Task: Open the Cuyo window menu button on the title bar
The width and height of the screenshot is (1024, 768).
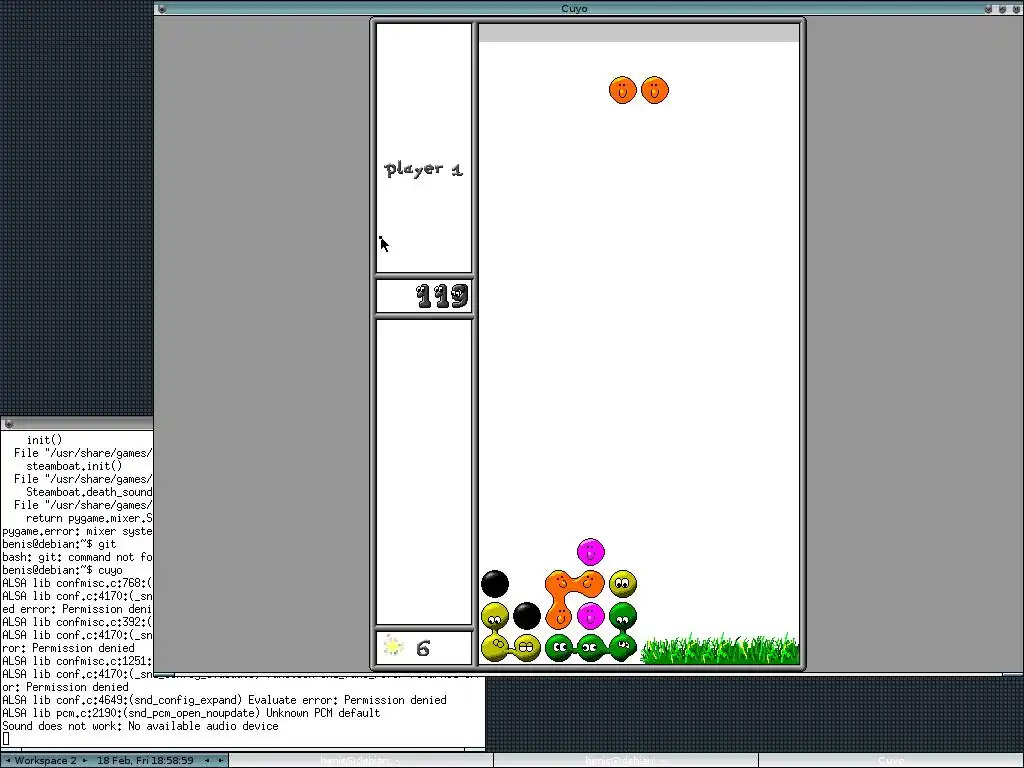Action: [162, 8]
